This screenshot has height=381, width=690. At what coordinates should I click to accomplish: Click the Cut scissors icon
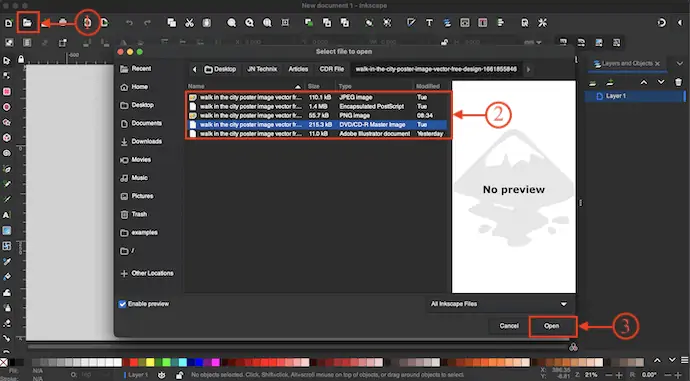pyautogui.click(x=189, y=23)
